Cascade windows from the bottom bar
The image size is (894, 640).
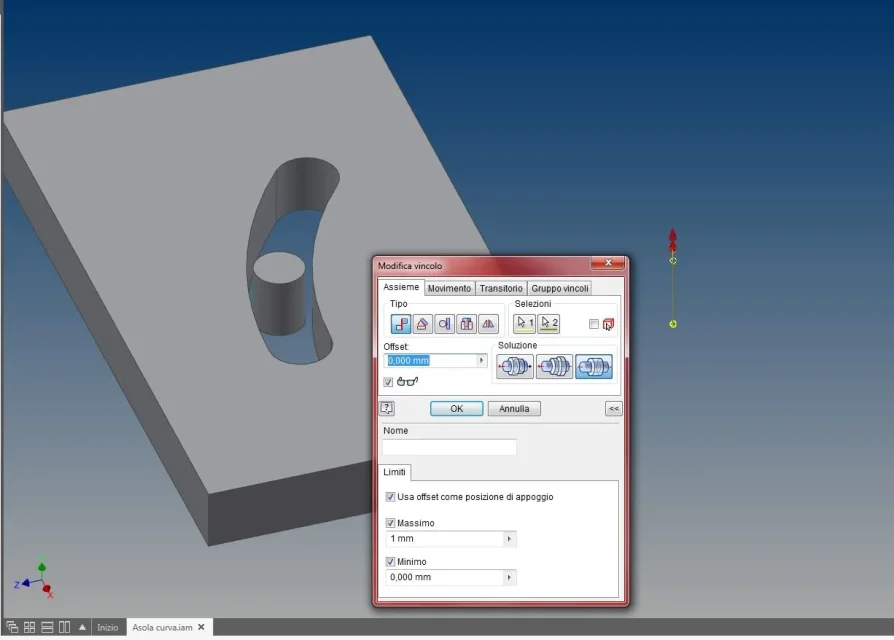tap(12, 627)
